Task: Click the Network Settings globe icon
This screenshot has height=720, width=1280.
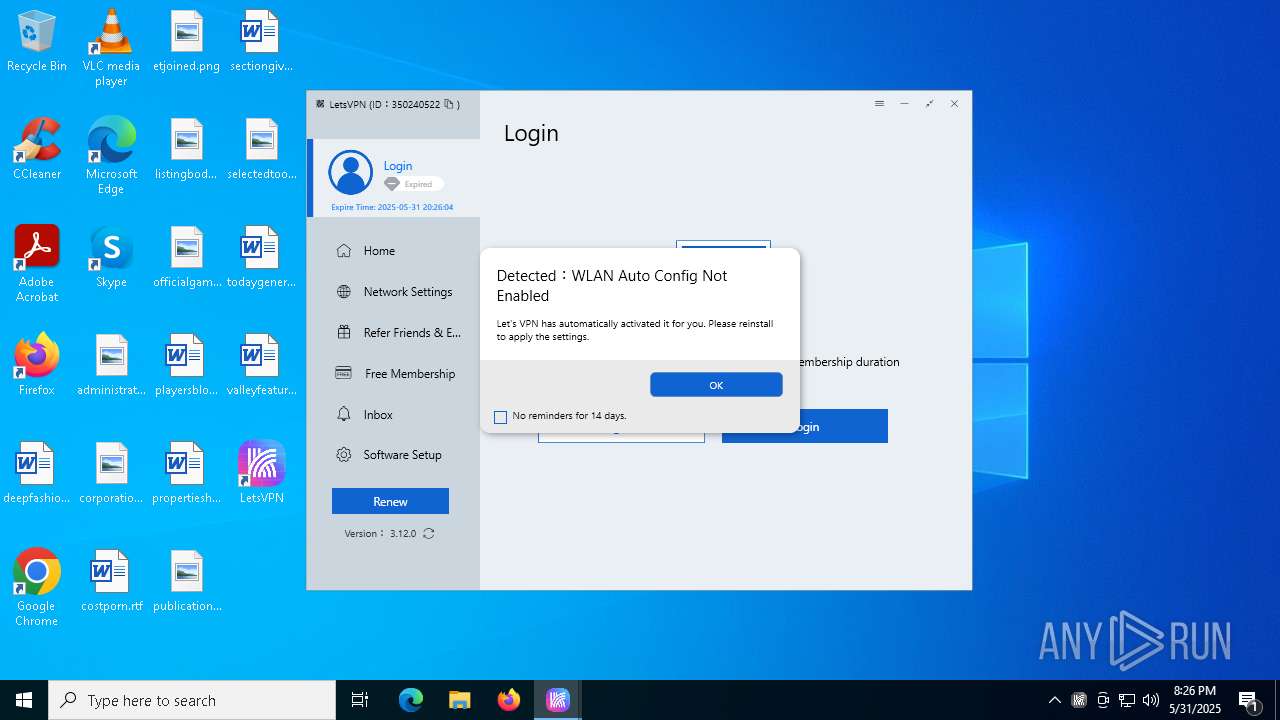Action: point(344,292)
